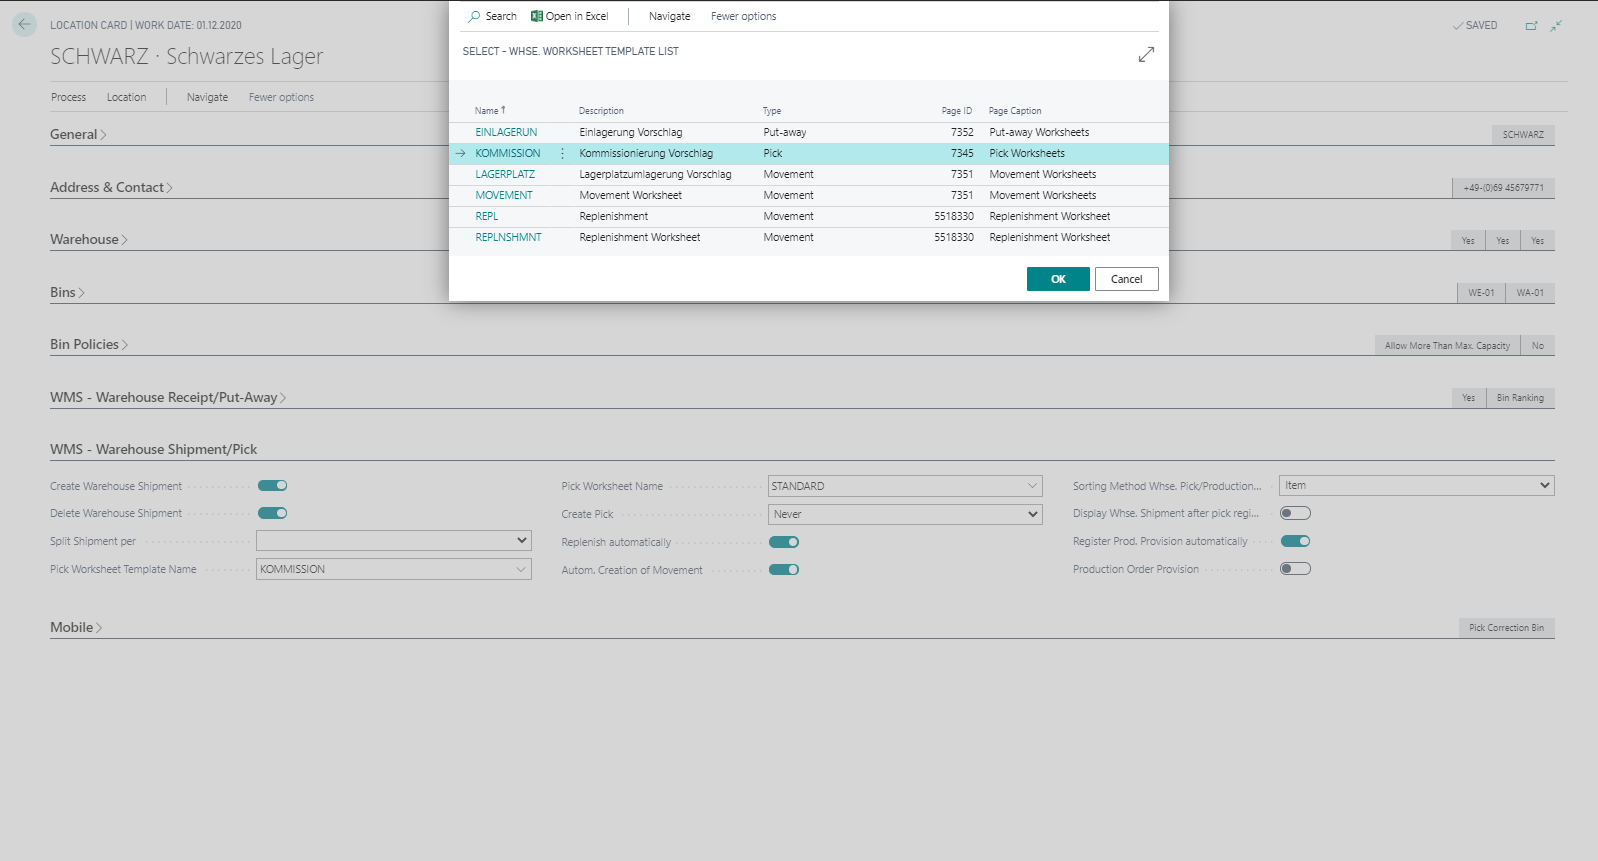Select the MOVEMENT template link
This screenshot has width=1598, height=861.
pos(504,196)
